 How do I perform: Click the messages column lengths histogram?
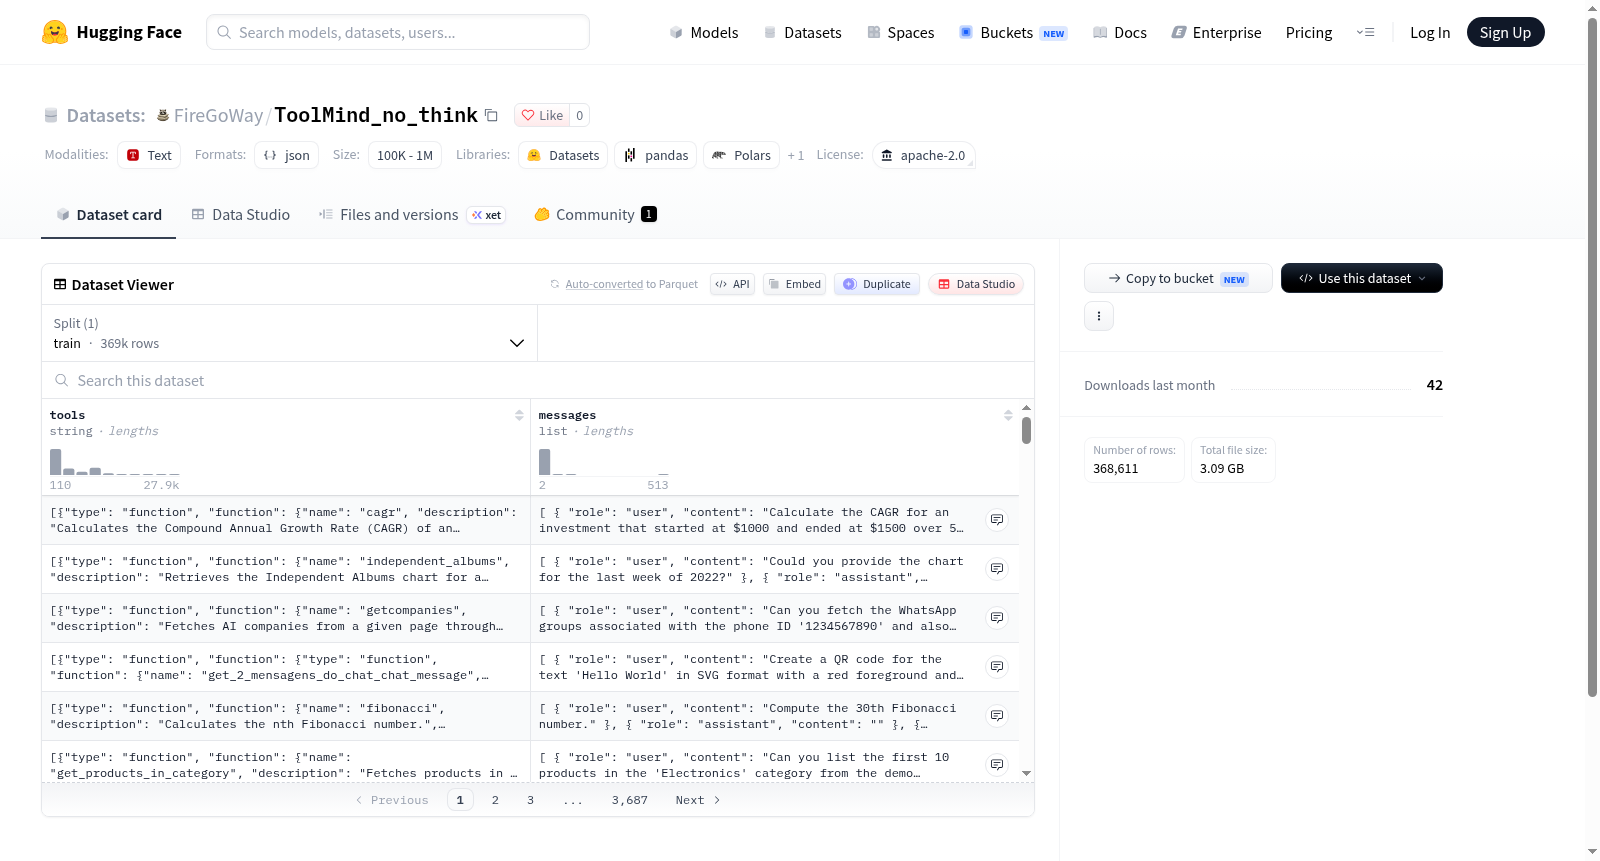(x=603, y=462)
